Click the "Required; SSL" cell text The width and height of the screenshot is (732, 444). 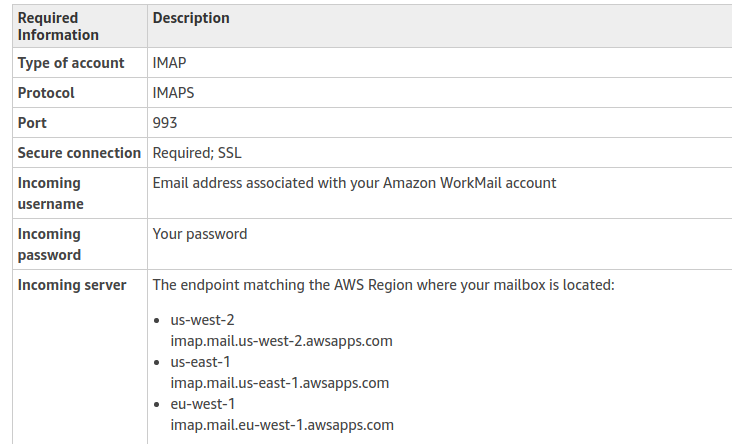[x=197, y=153]
